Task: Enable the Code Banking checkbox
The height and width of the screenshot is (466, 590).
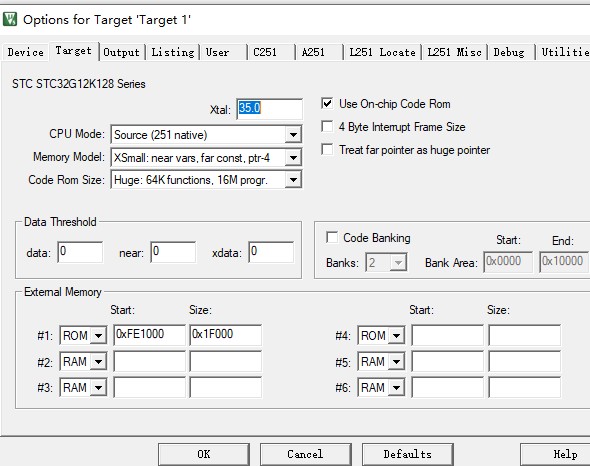Action: pos(331,238)
